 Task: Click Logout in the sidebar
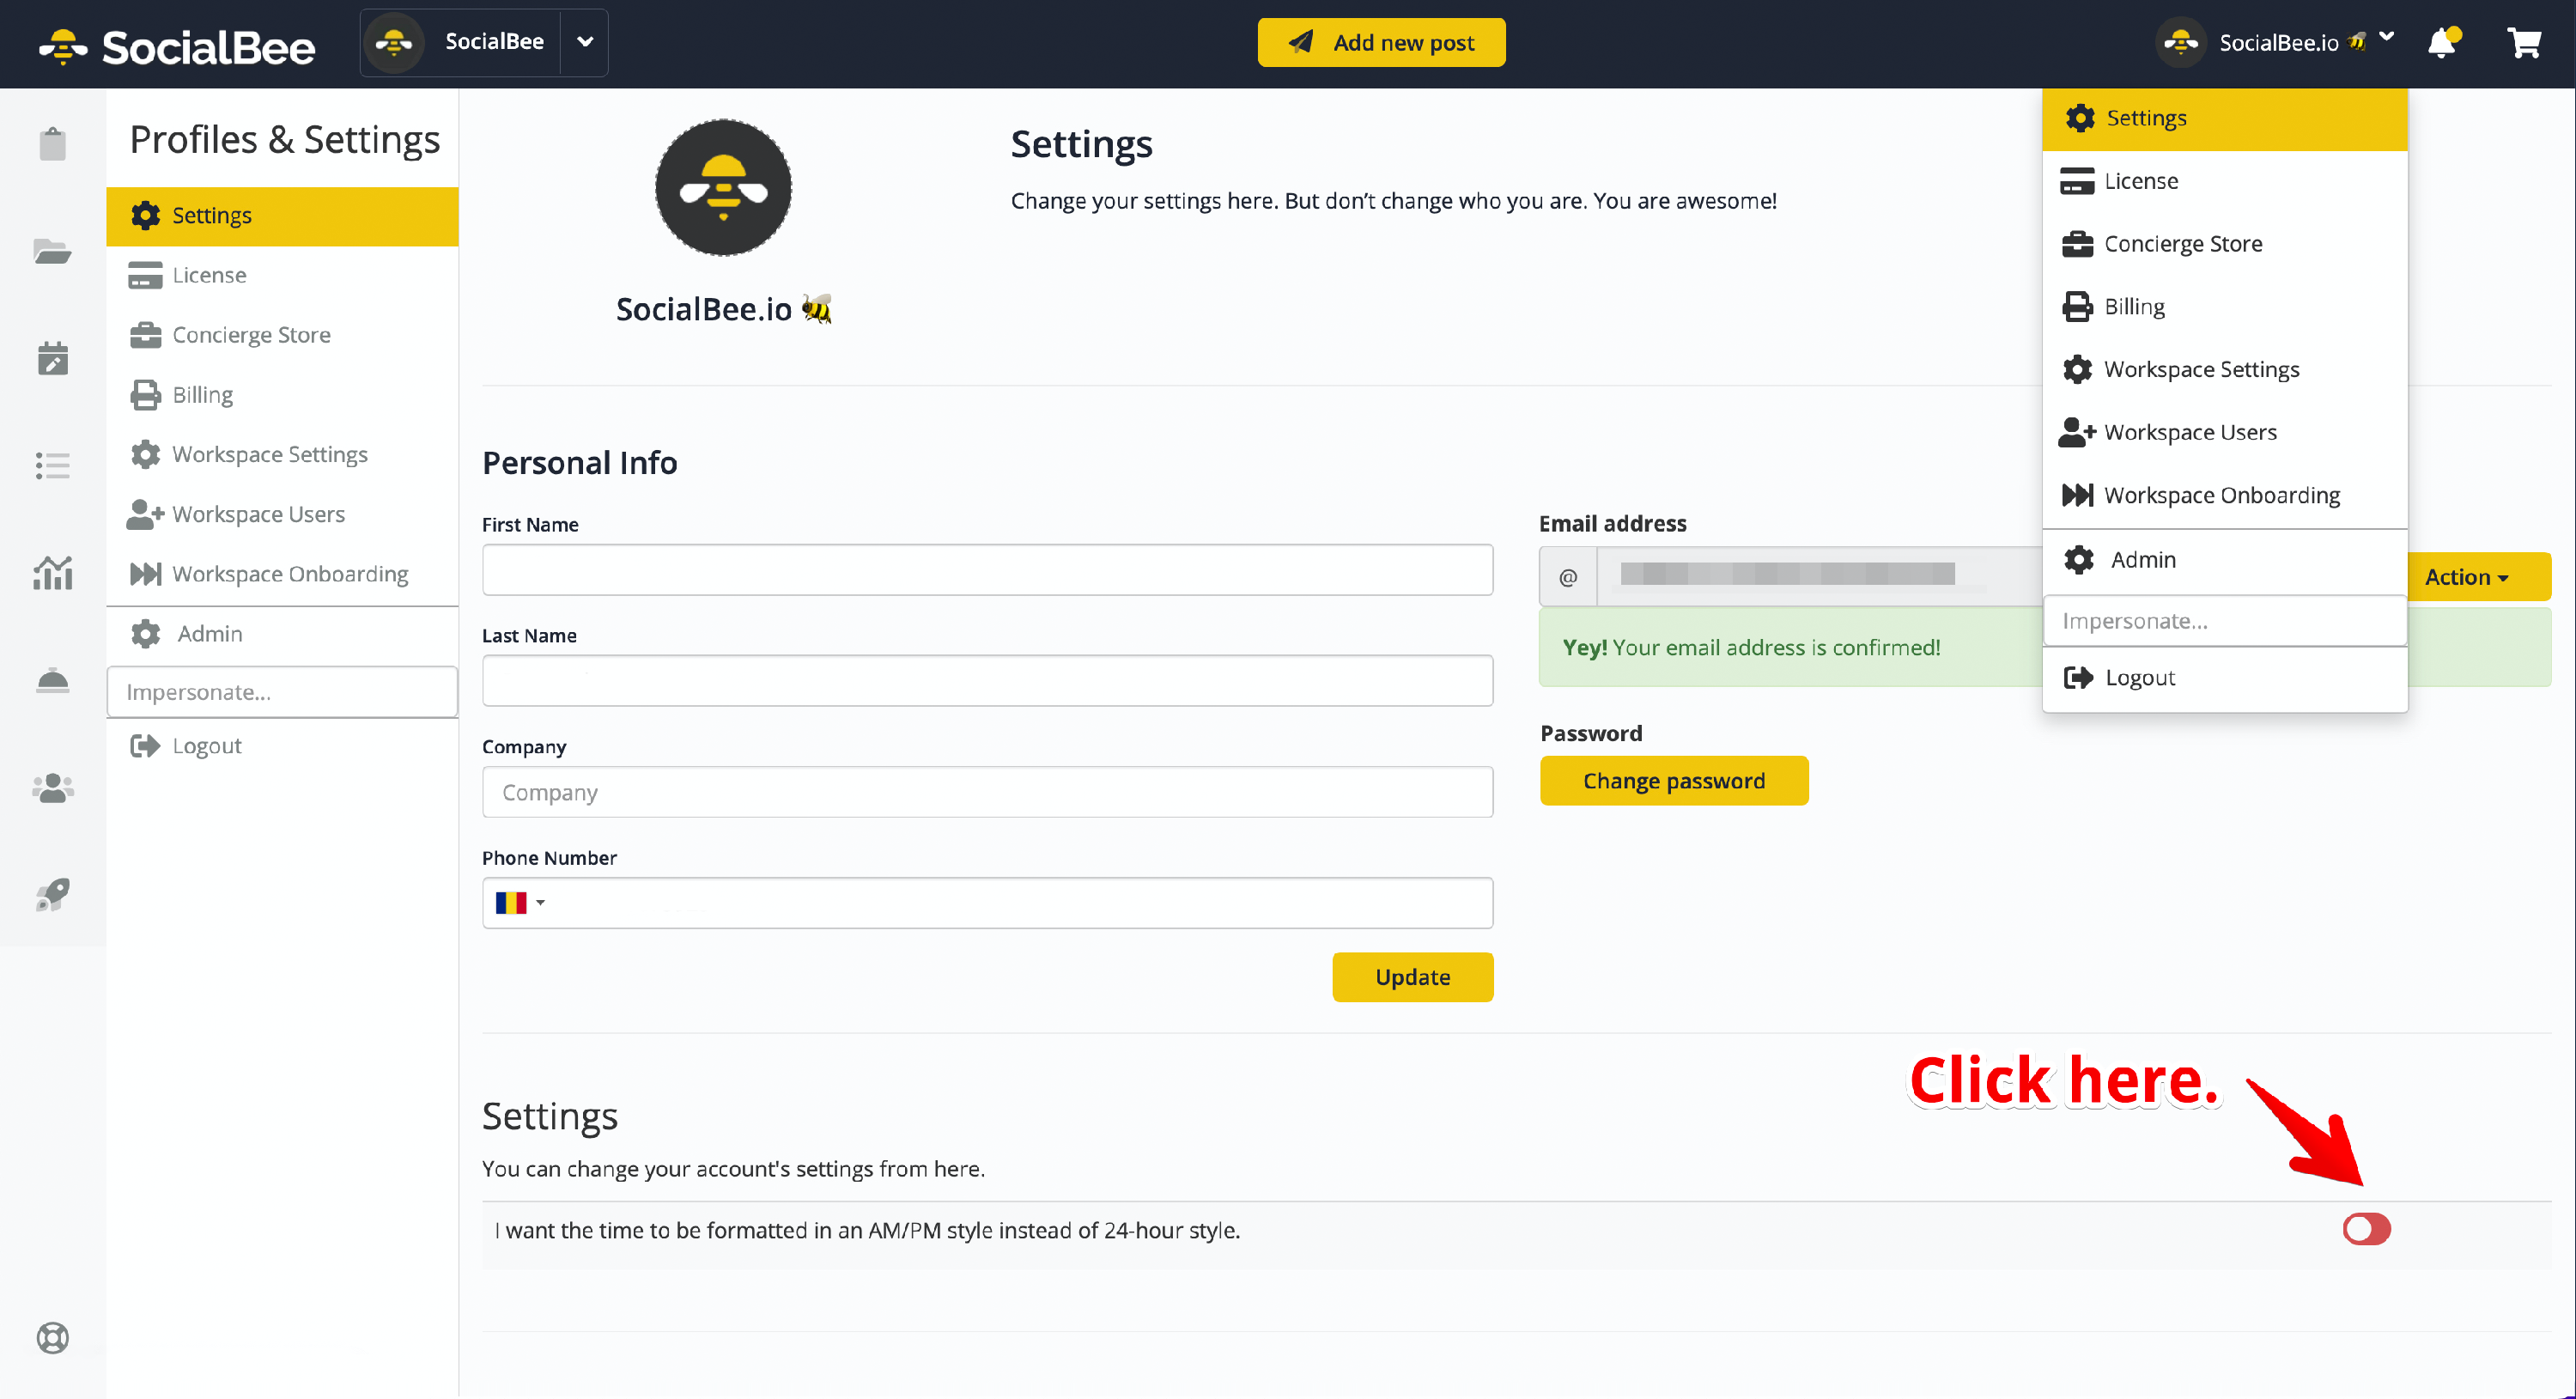click(x=282, y=746)
